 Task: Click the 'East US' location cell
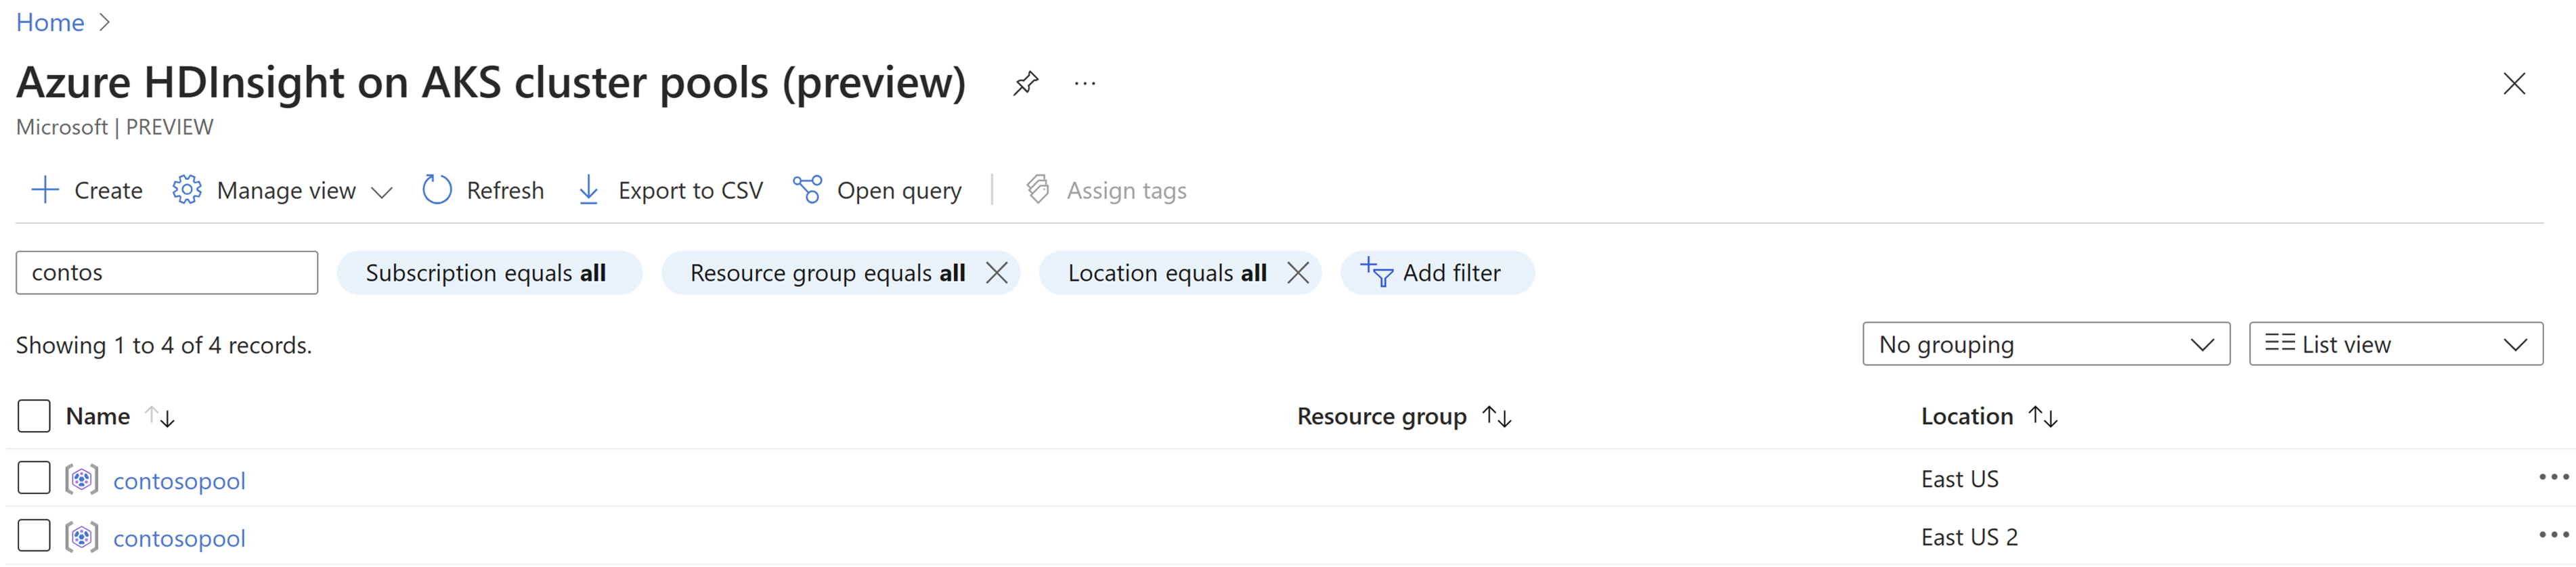click(1960, 480)
